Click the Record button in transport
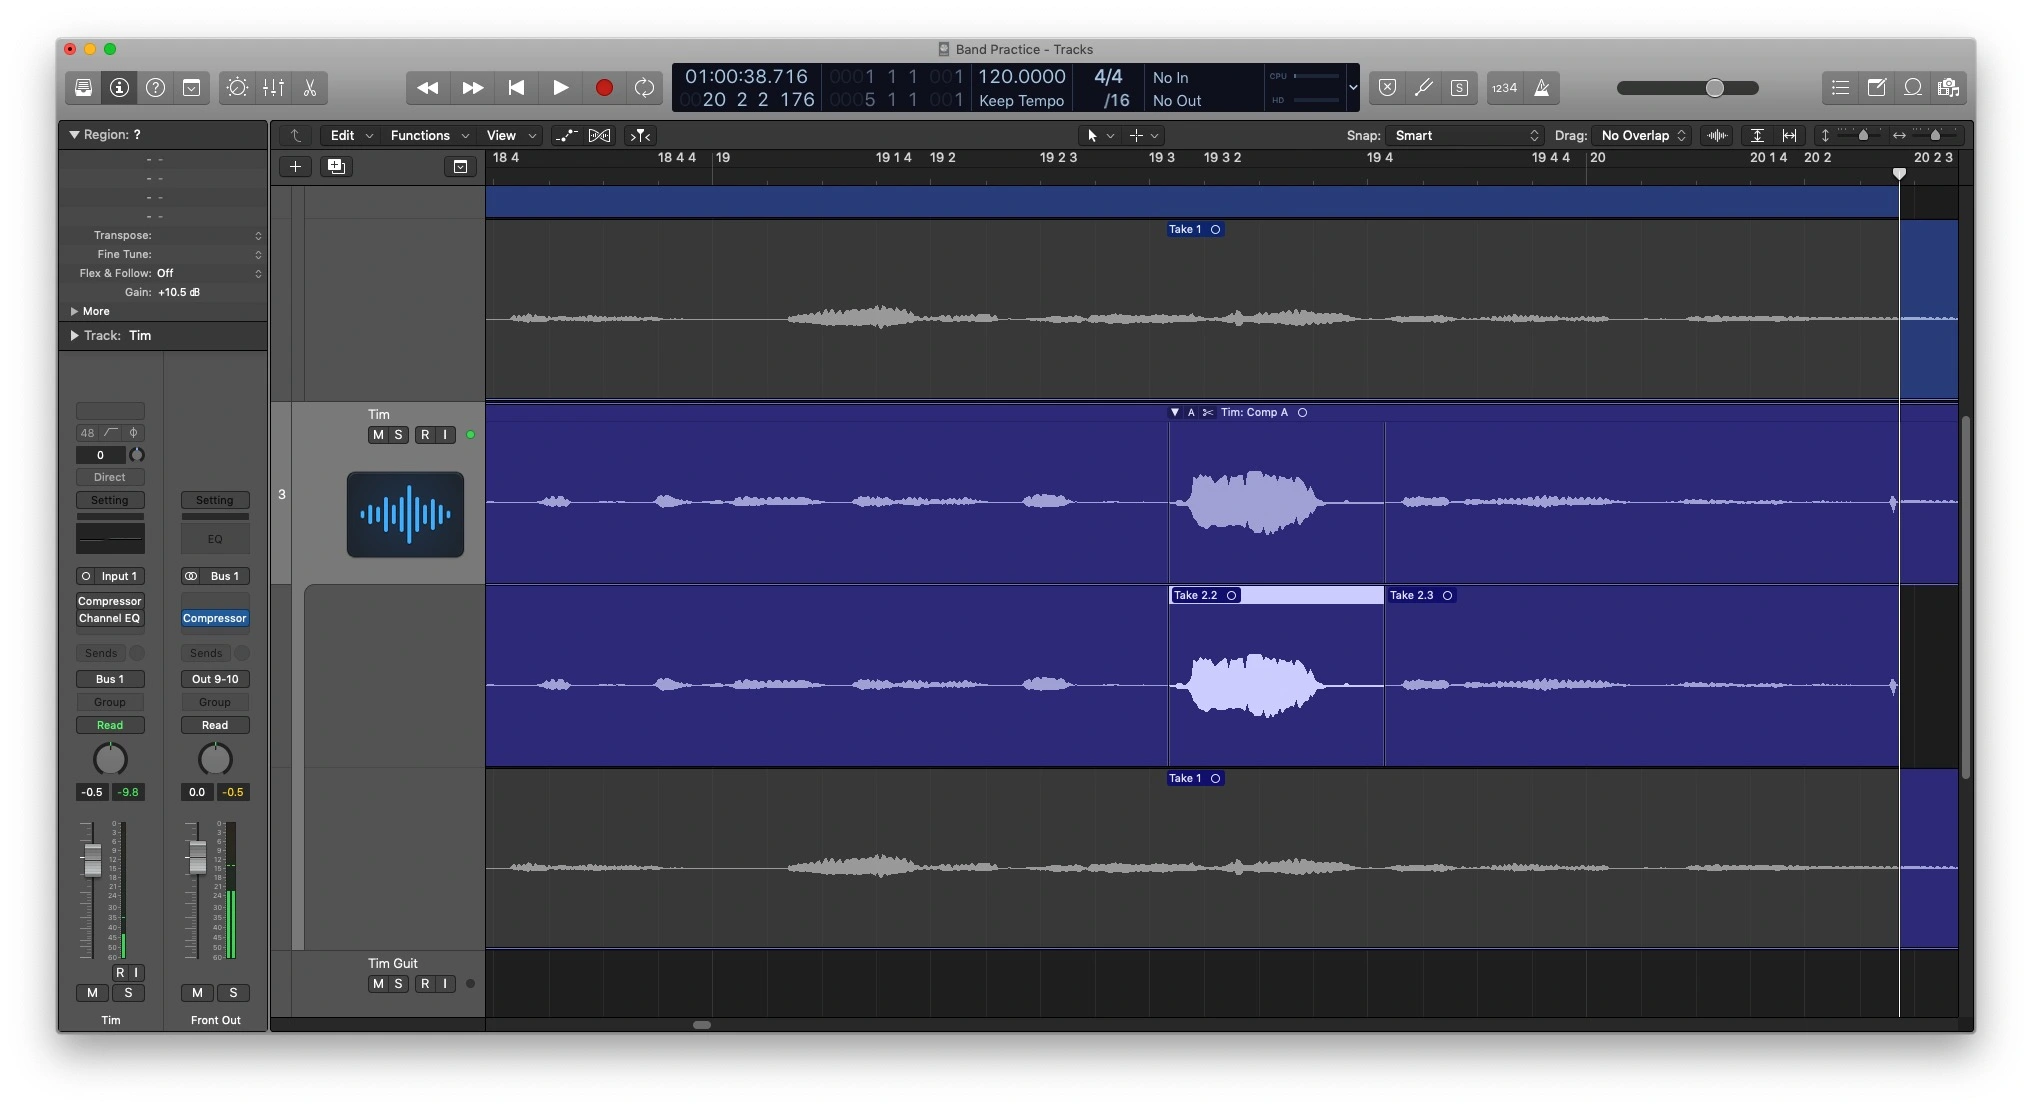This screenshot has height=1108, width=2032. pyautogui.click(x=604, y=88)
